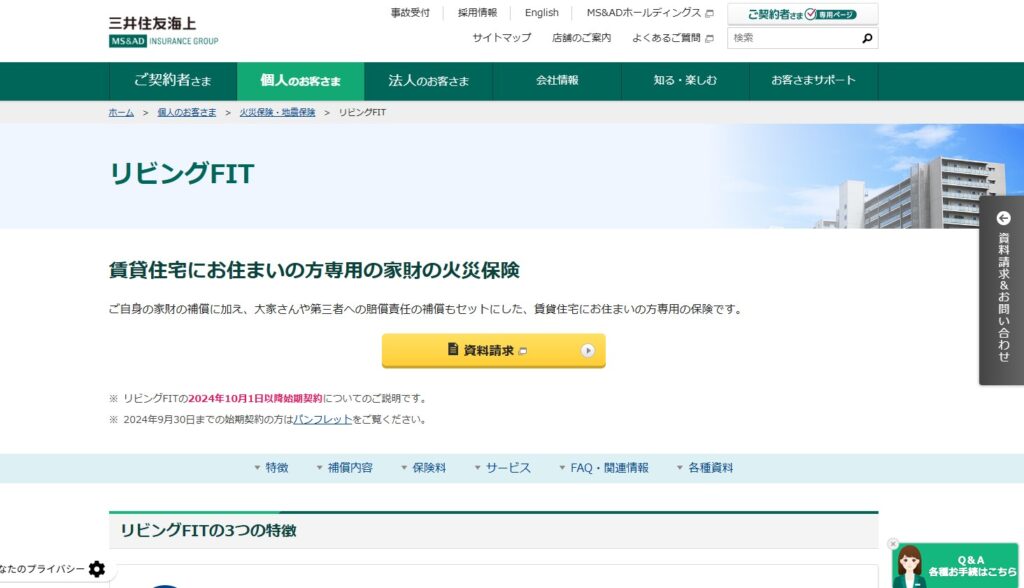This screenshot has width=1024, height=588.
Task: Close the Q&A chat popup
Action: [893, 544]
